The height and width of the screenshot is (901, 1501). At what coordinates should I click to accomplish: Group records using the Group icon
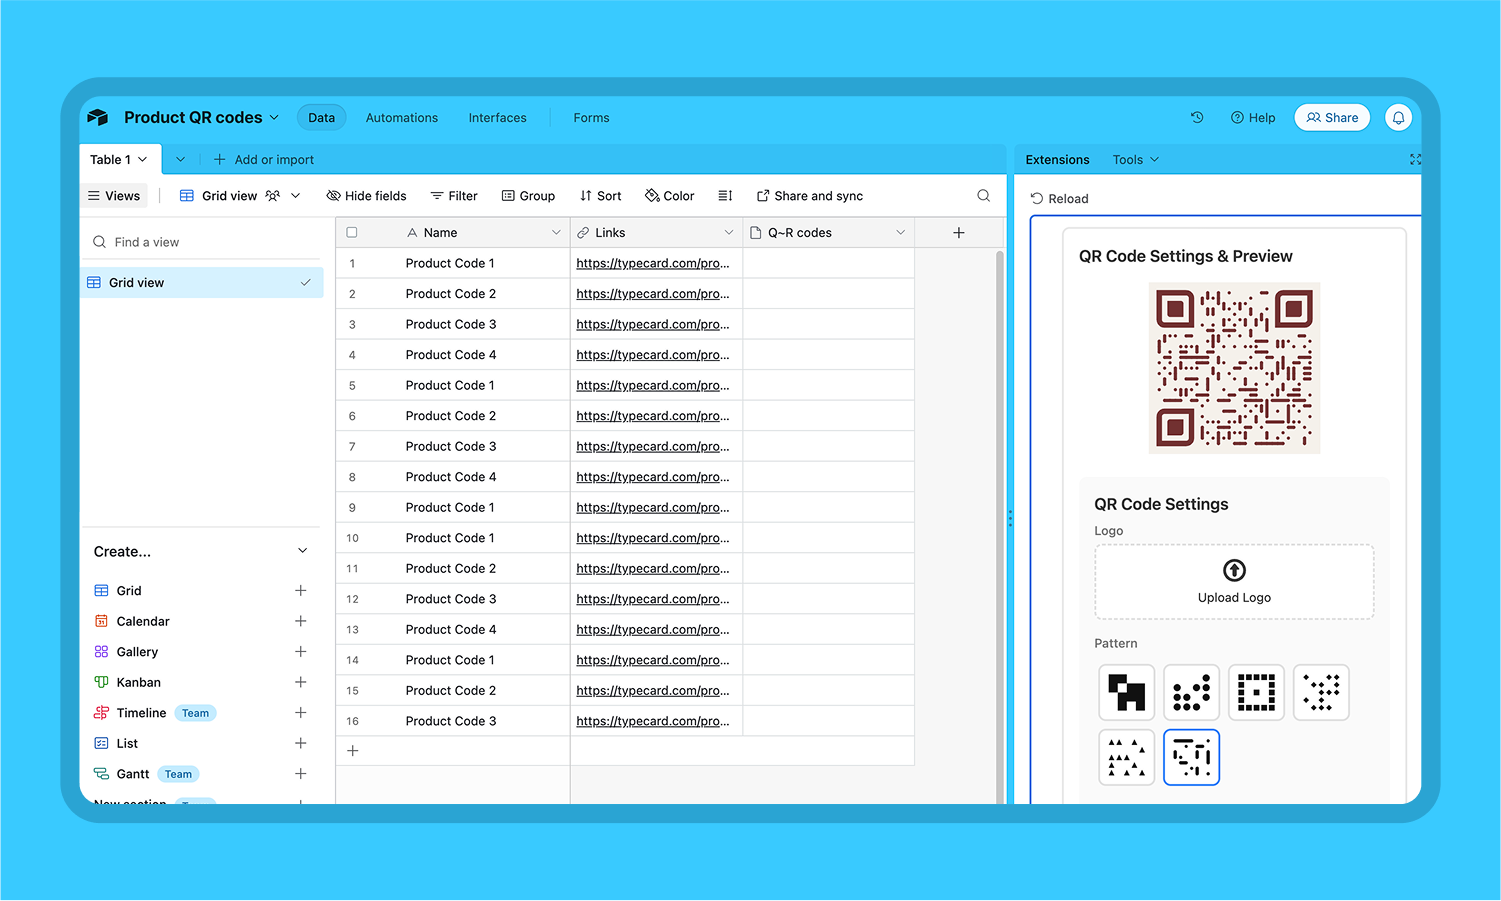[528, 195]
